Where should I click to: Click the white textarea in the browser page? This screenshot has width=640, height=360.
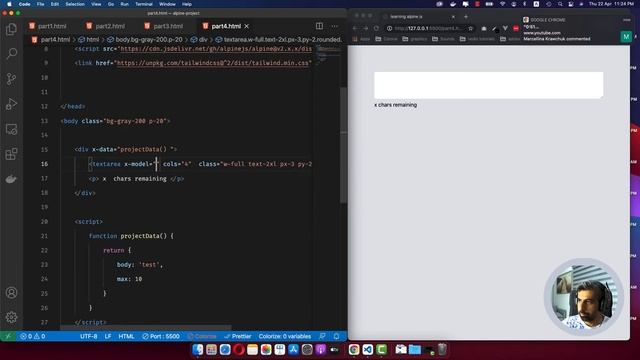[489, 85]
